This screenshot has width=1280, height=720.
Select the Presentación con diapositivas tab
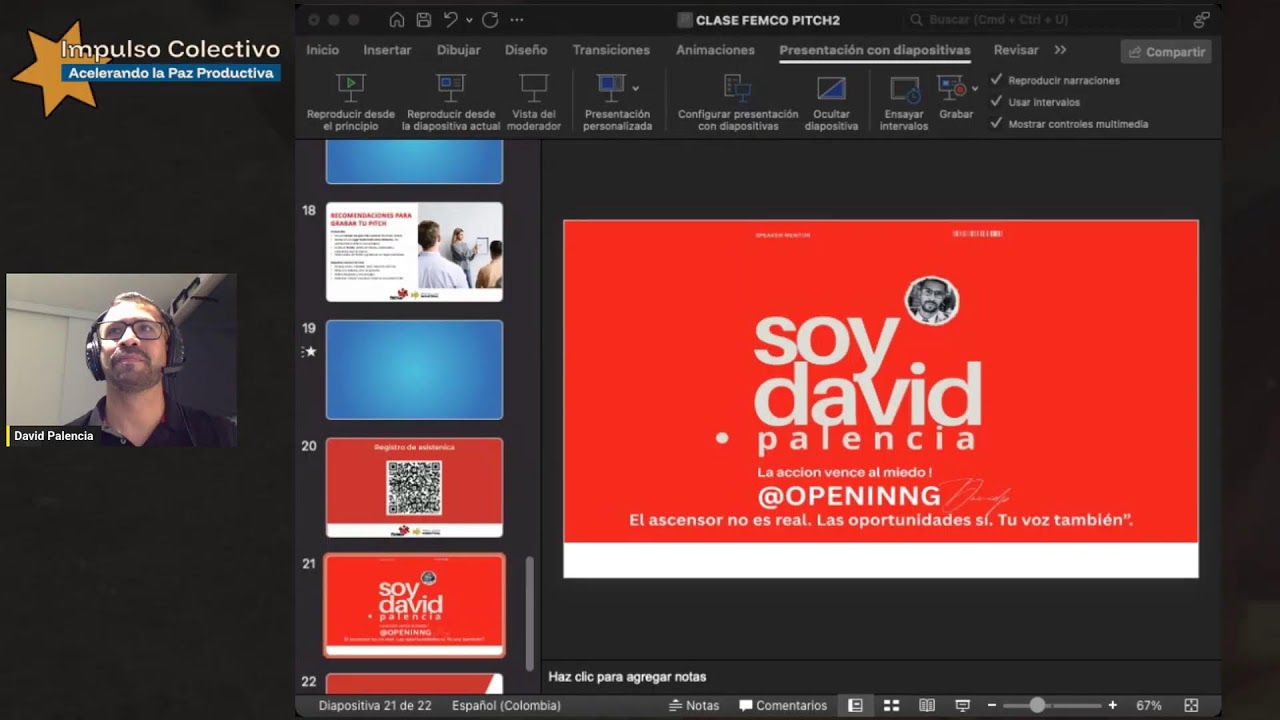pos(875,49)
